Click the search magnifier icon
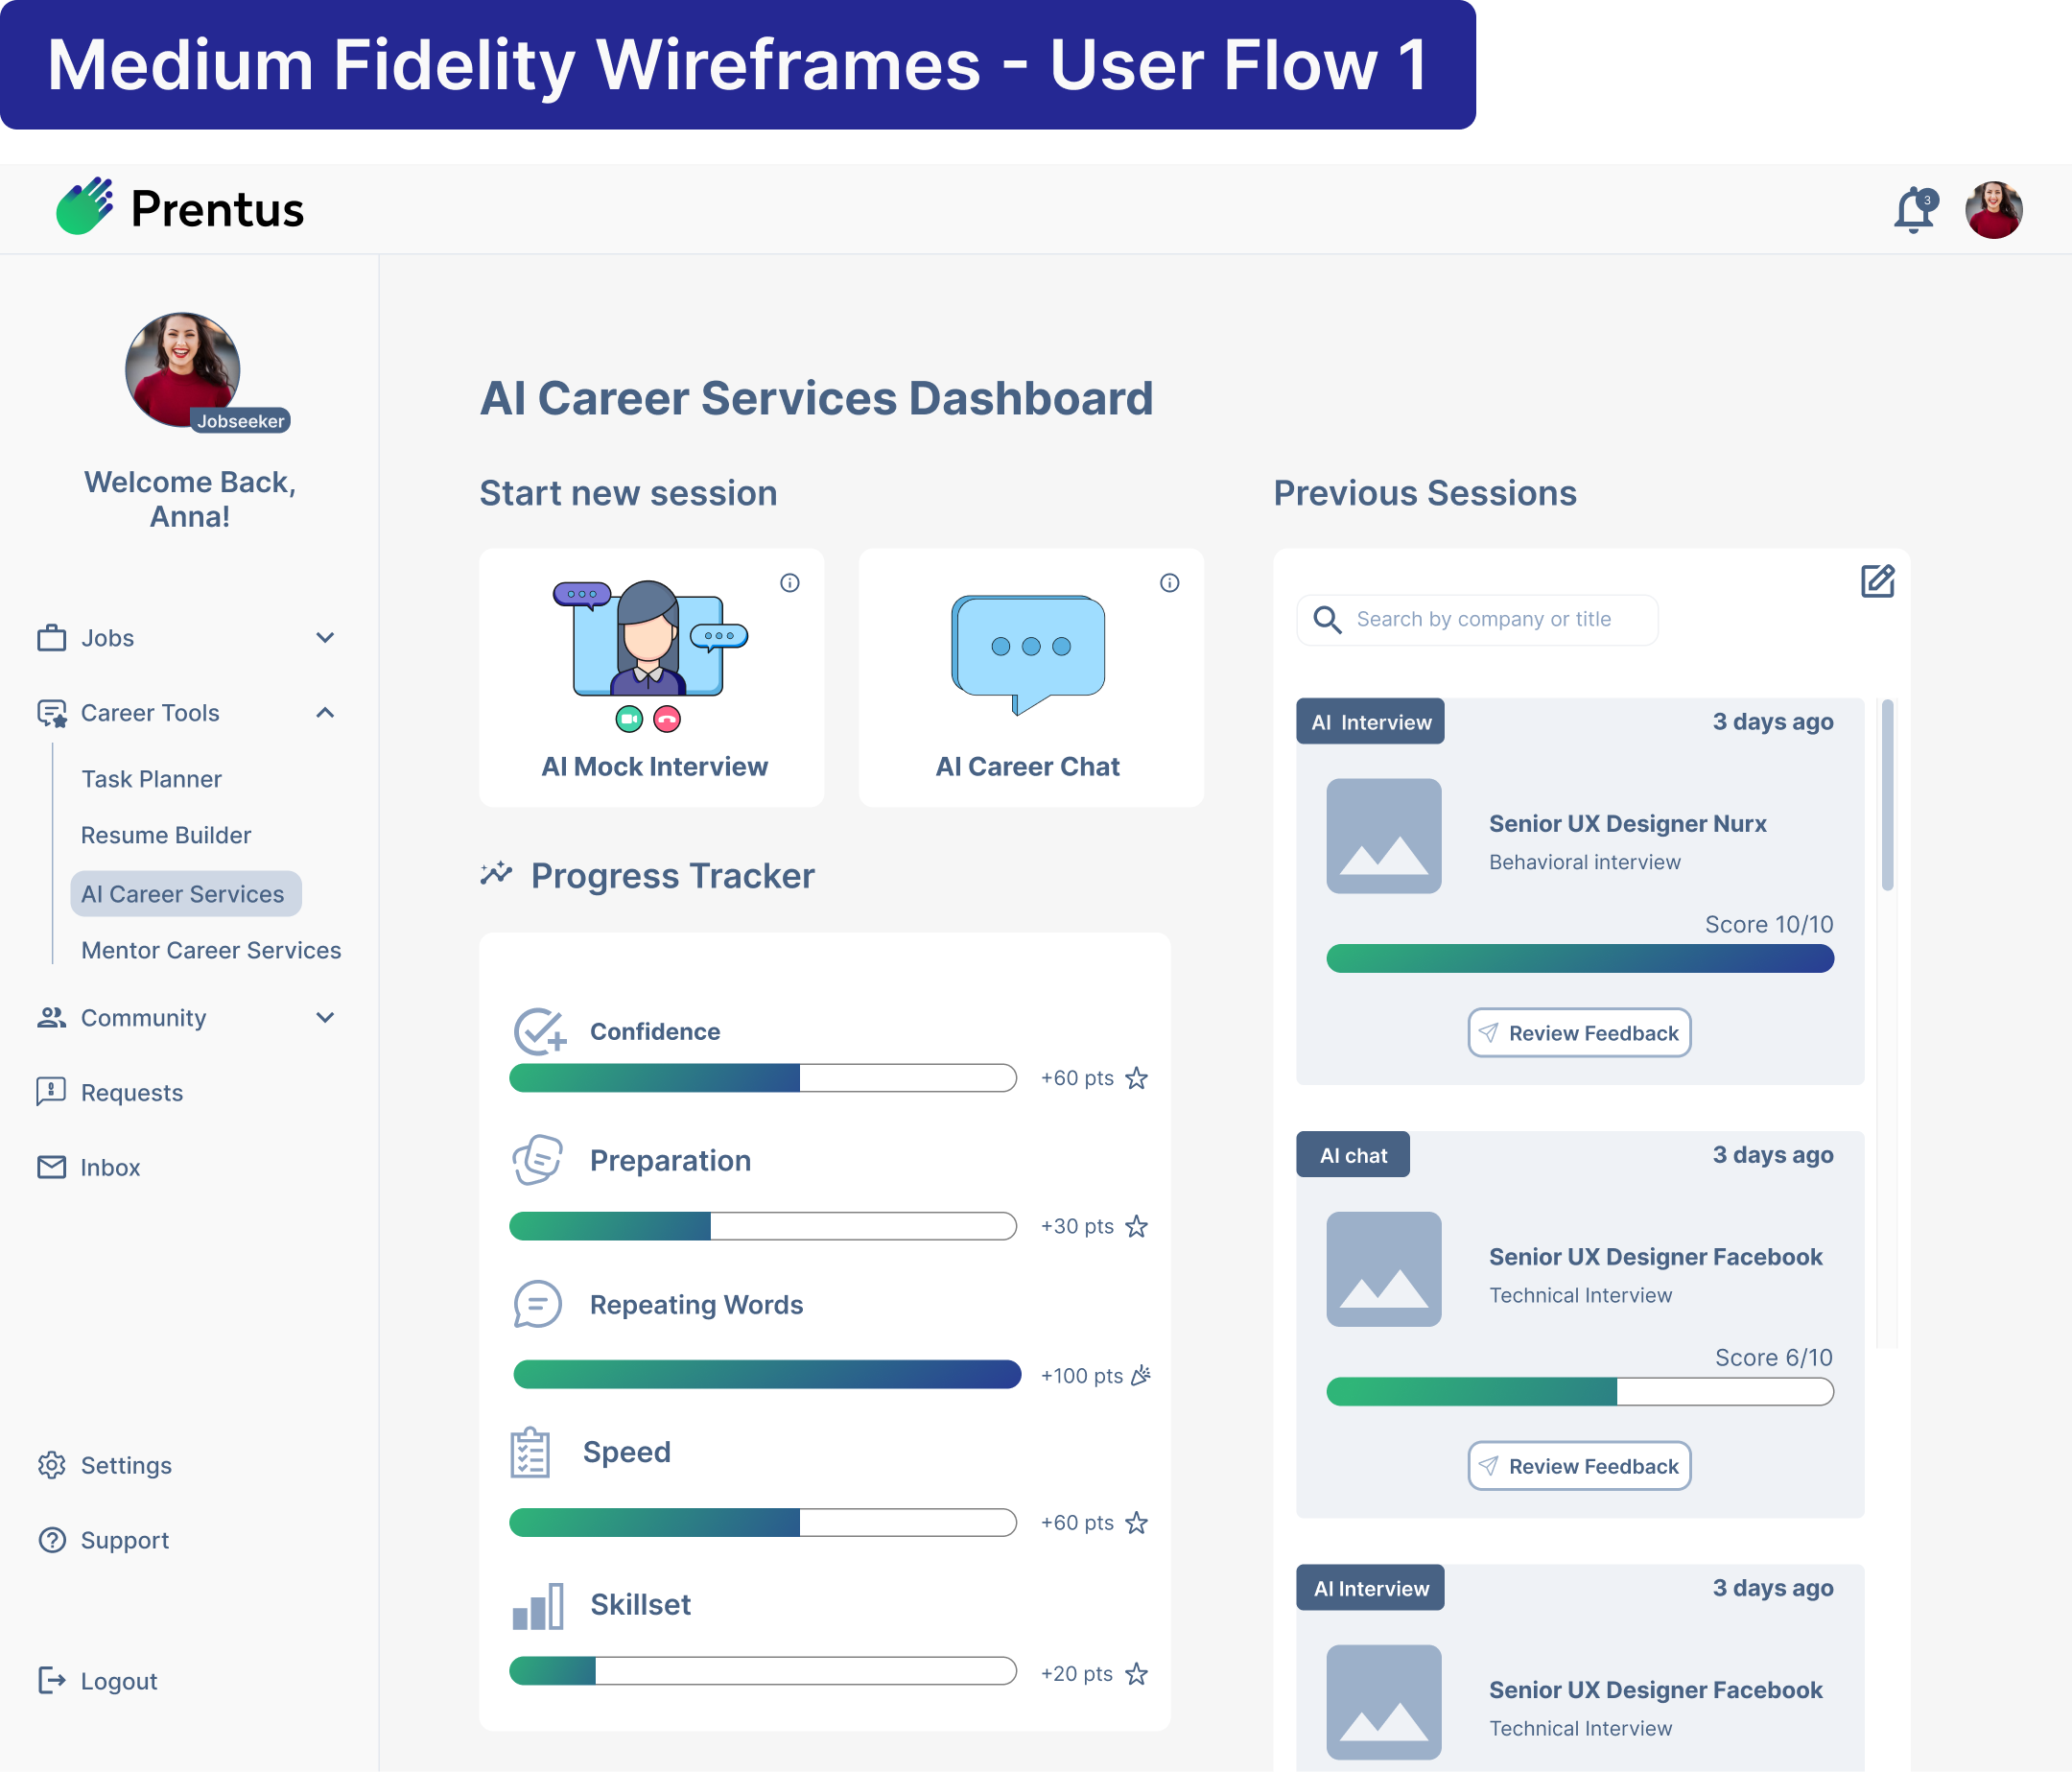The image size is (2072, 1772). 1327,620
